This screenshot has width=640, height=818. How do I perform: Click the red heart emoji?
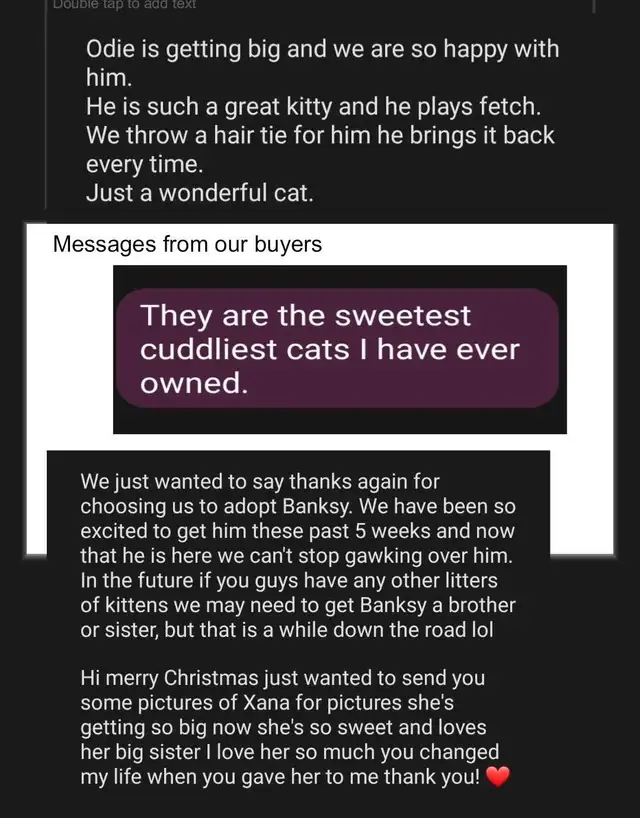(x=498, y=777)
